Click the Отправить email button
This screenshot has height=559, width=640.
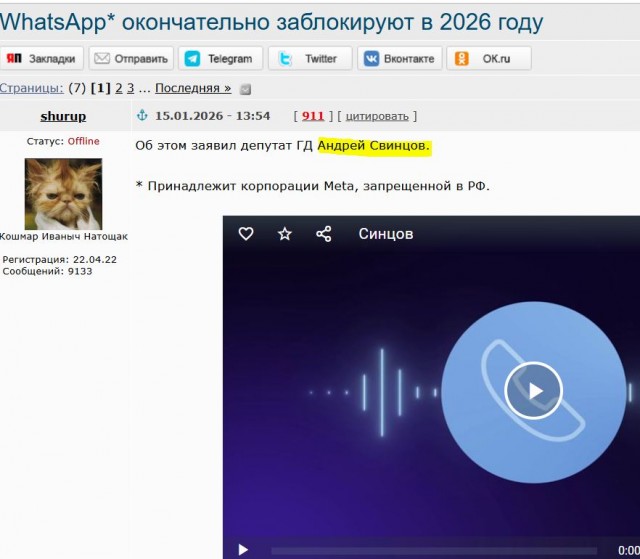[131, 58]
